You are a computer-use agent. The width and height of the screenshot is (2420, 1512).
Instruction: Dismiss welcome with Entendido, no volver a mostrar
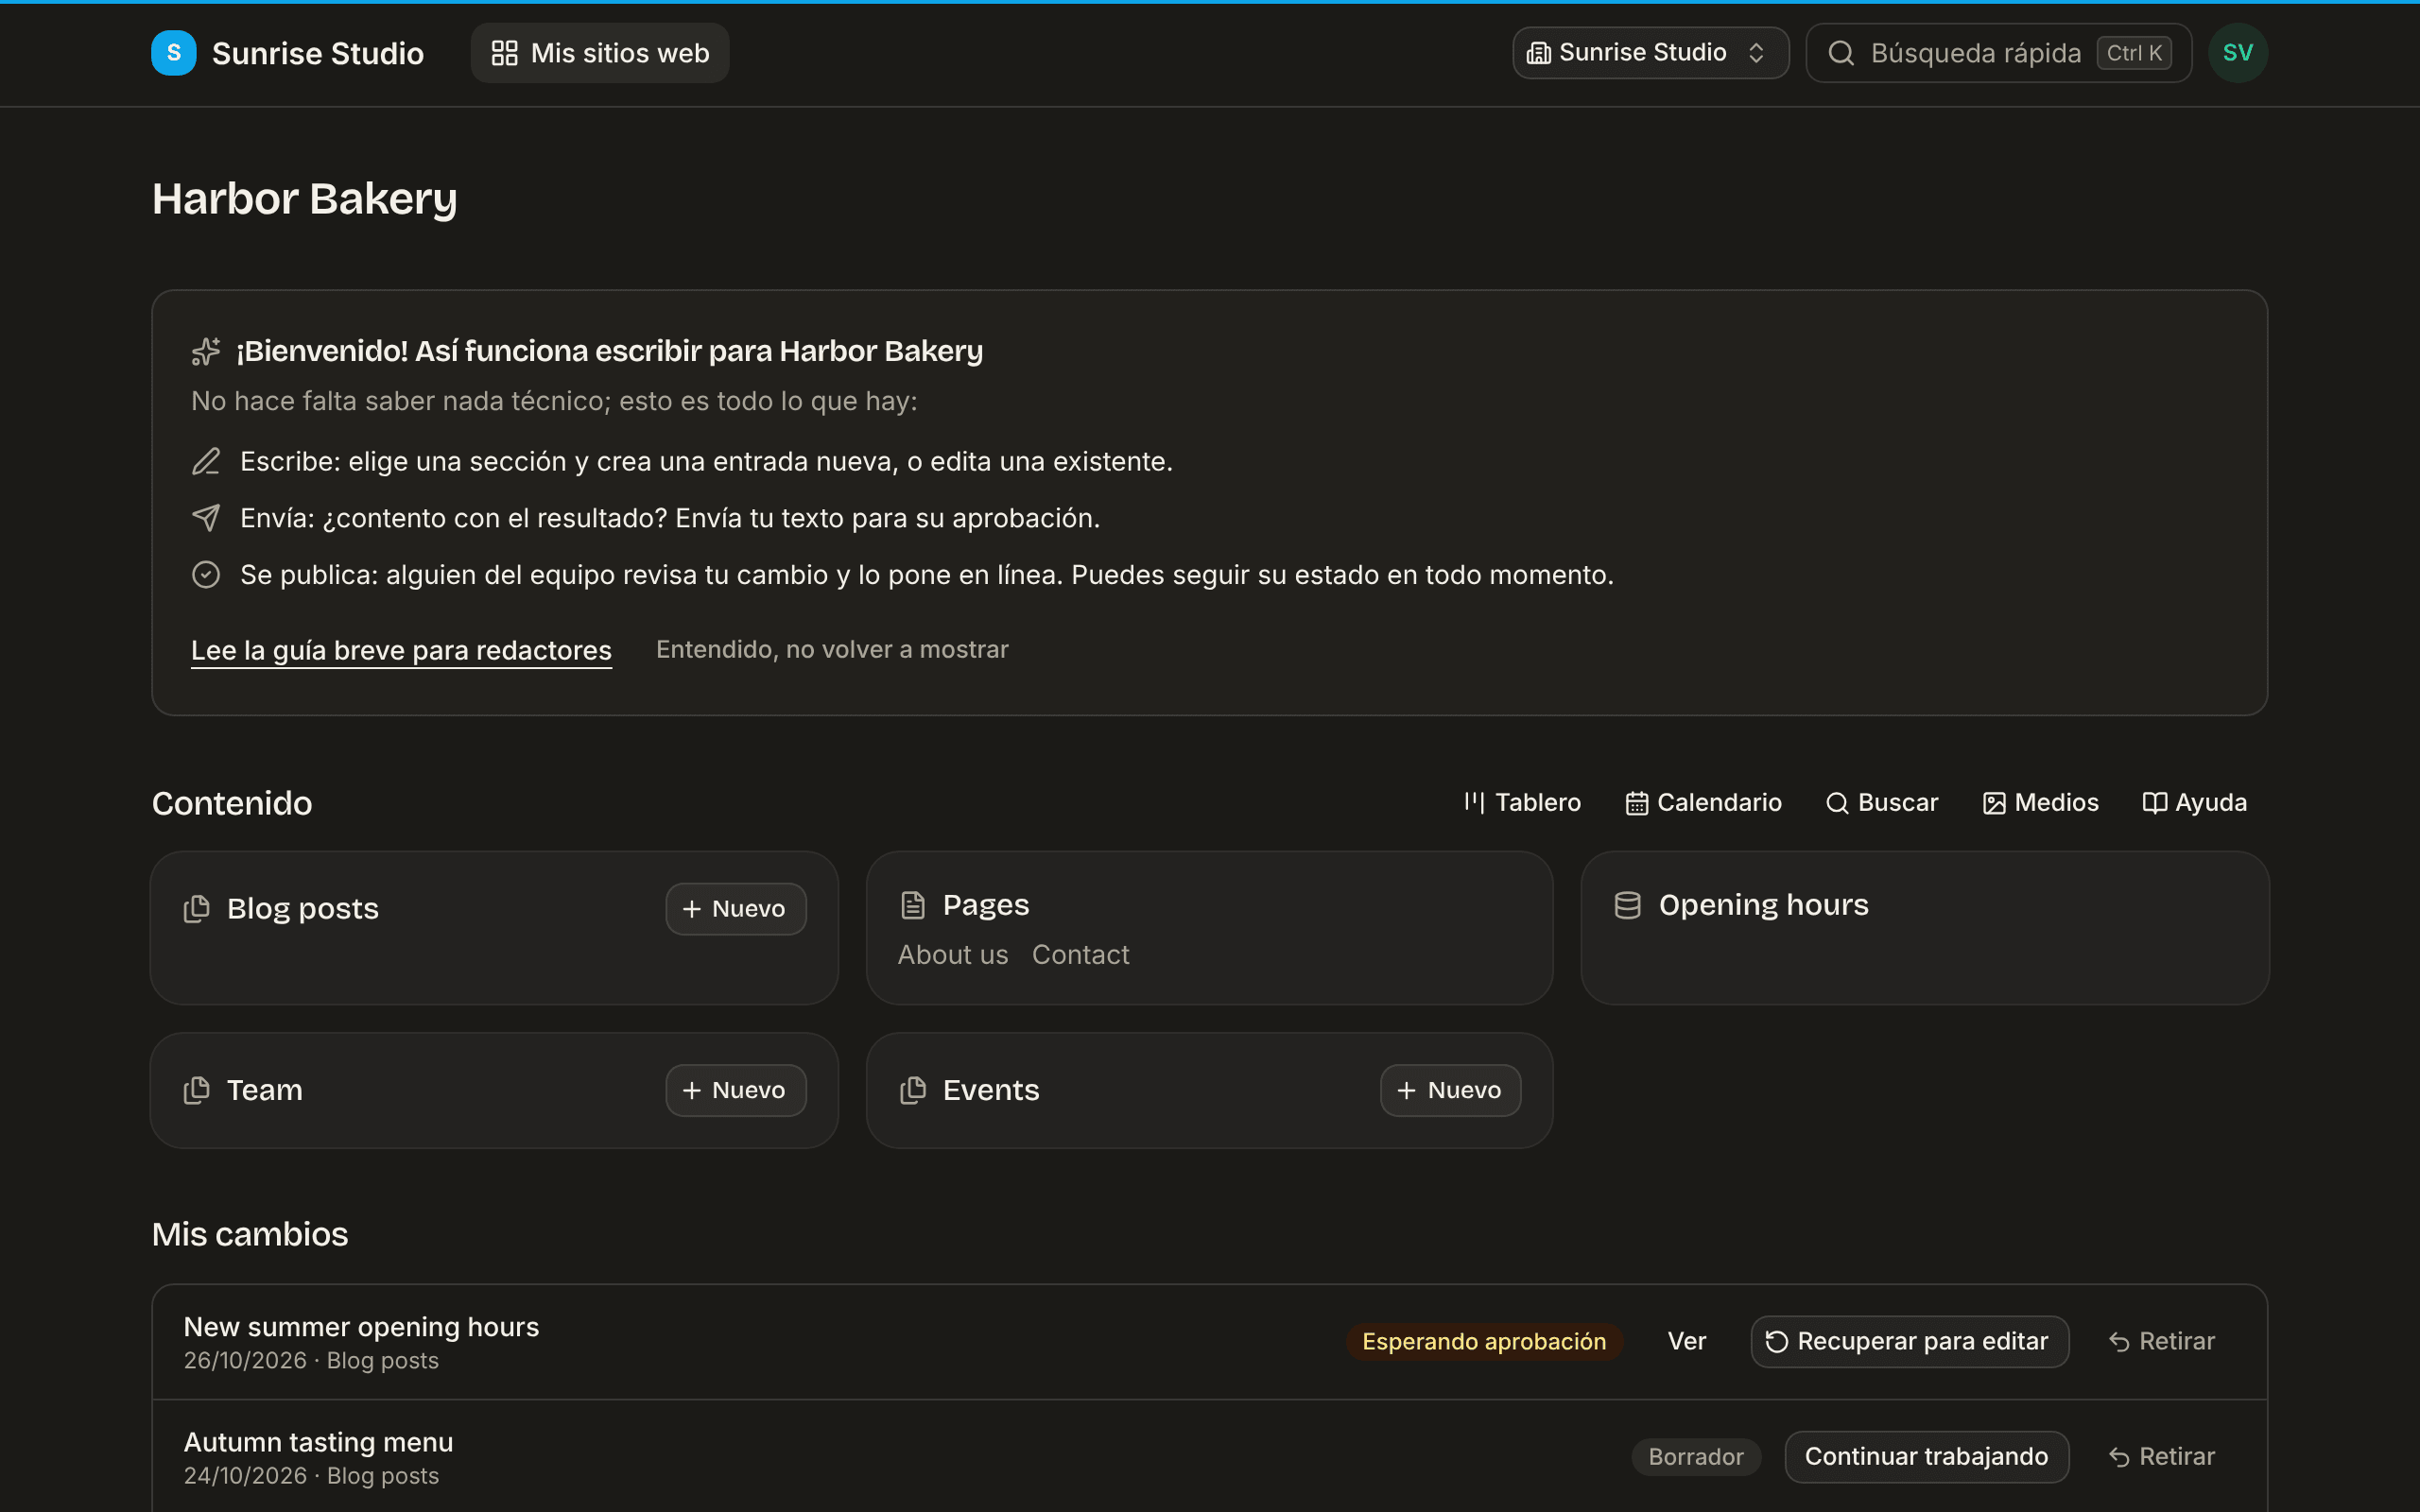click(x=832, y=650)
